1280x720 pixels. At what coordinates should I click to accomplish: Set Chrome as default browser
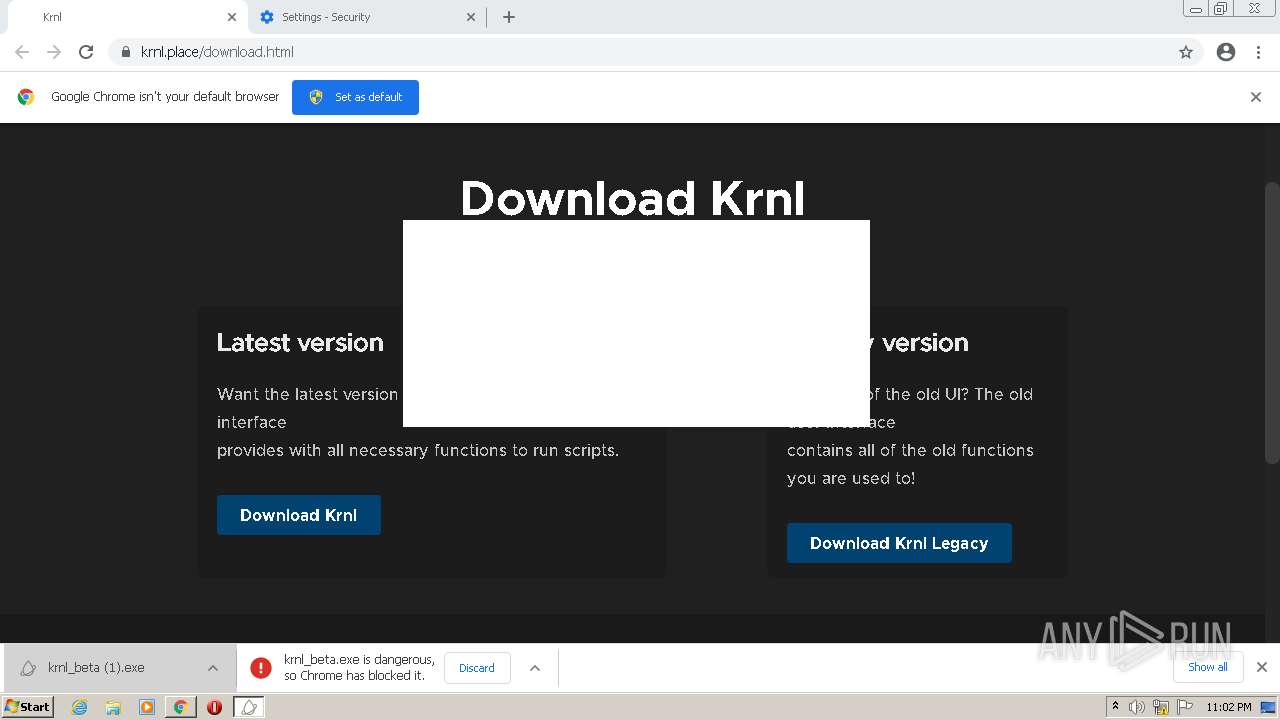click(x=355, y=97)
